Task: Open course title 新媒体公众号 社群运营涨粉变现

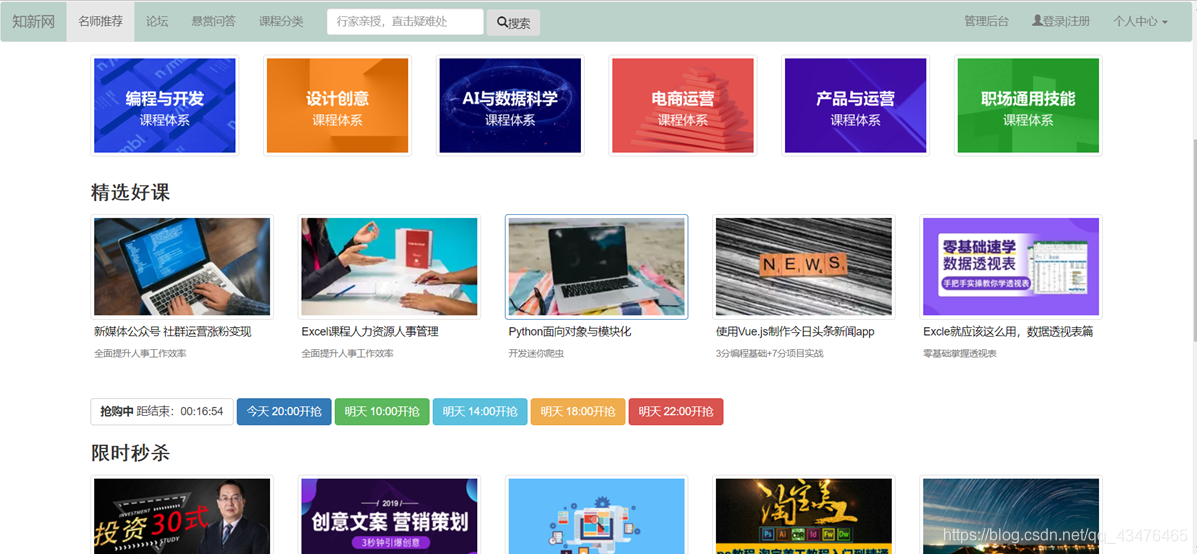Action: point(173,332)
